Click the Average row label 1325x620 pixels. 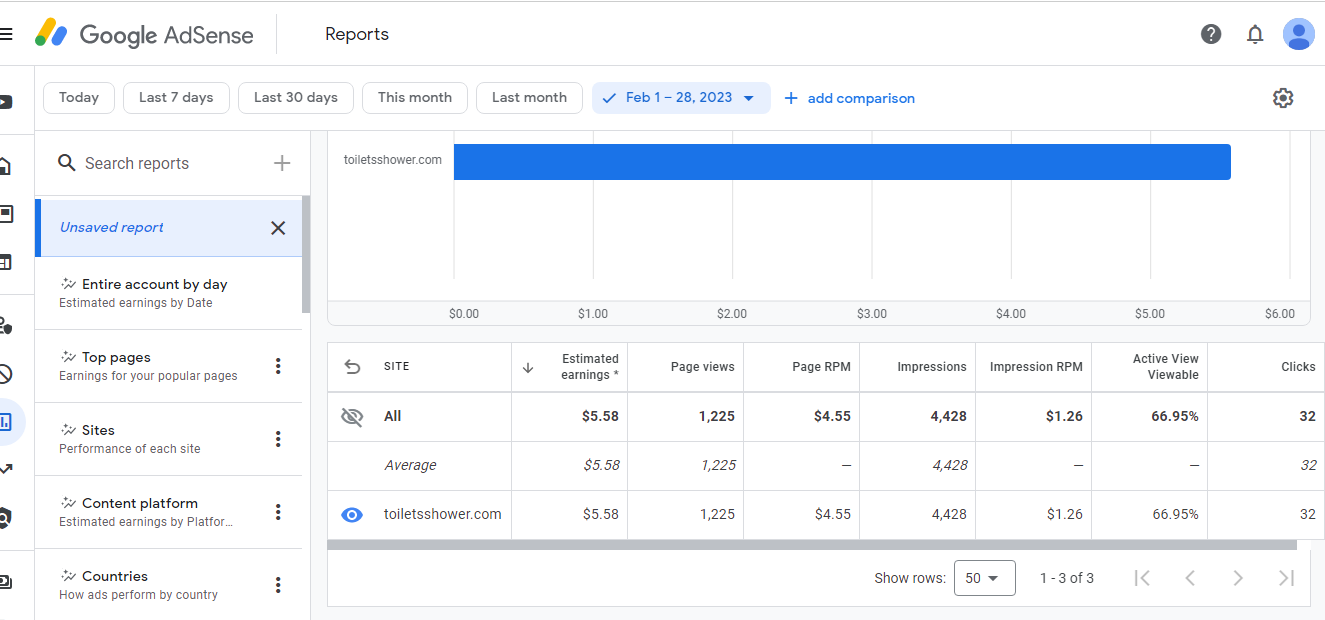pyautogui.click(x=411, y=466)
